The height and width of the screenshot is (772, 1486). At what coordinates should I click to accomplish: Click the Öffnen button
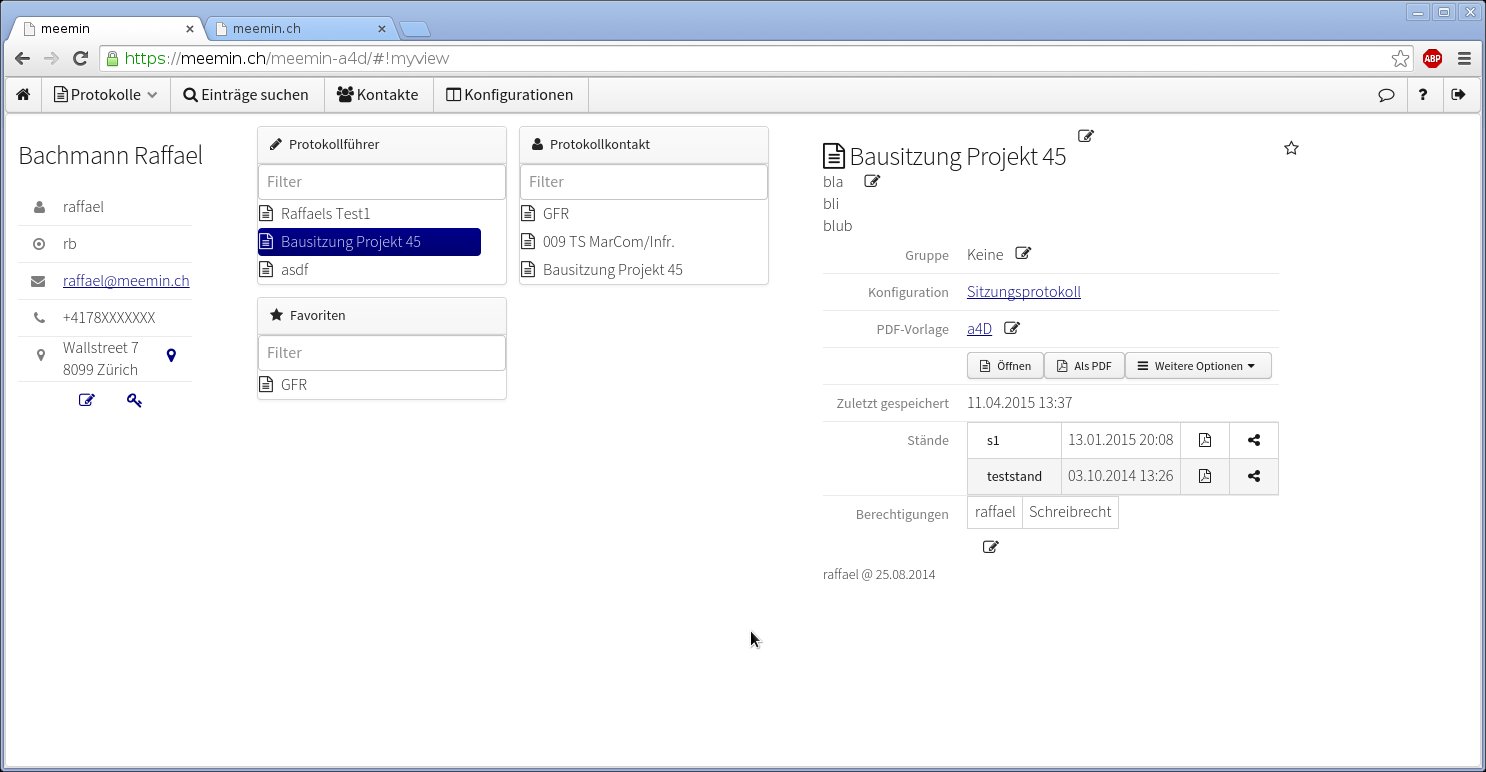[1005, 366]
